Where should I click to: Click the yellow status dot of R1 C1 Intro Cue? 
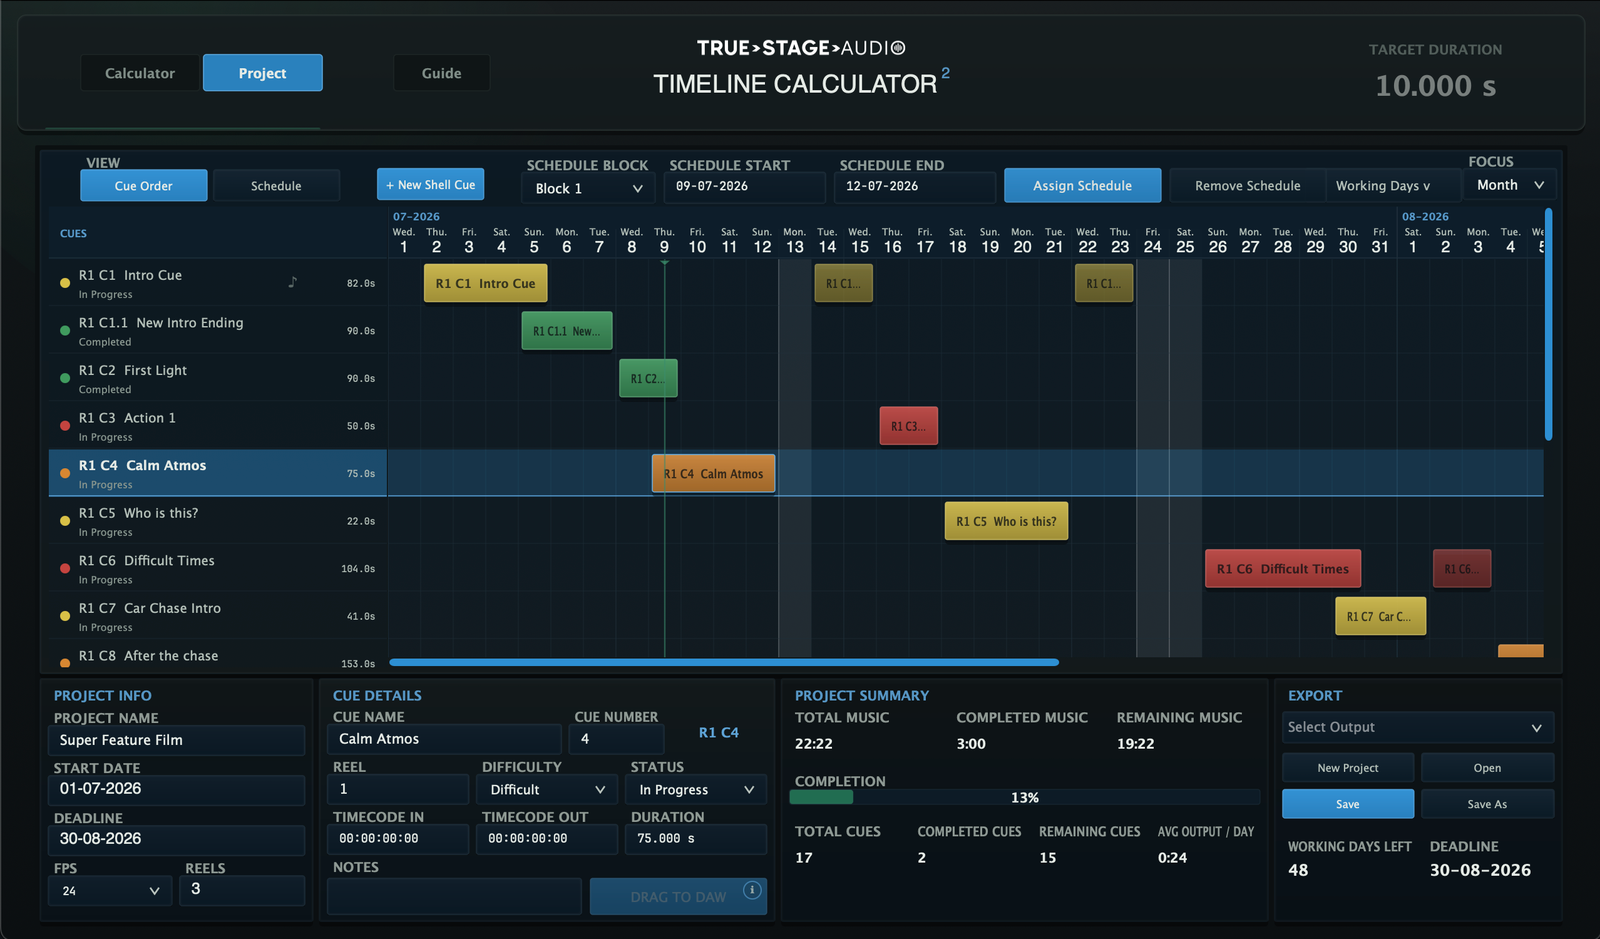[x=65, y=283]
